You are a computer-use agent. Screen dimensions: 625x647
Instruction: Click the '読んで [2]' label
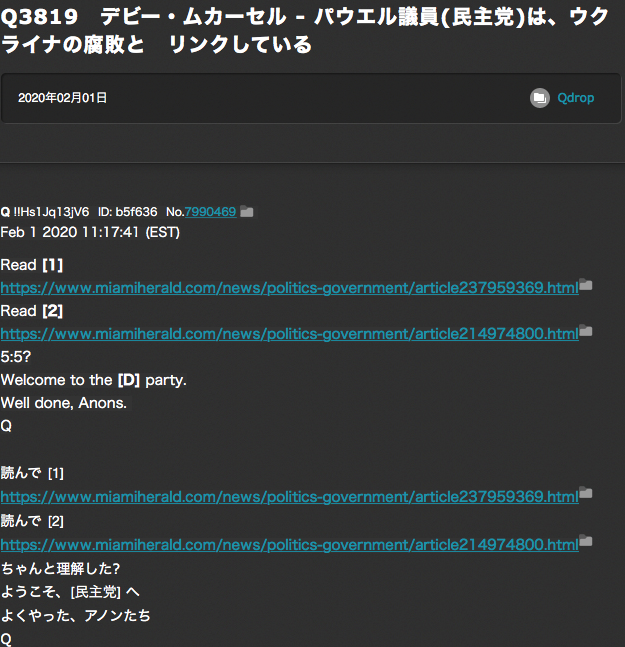point(32,521)
